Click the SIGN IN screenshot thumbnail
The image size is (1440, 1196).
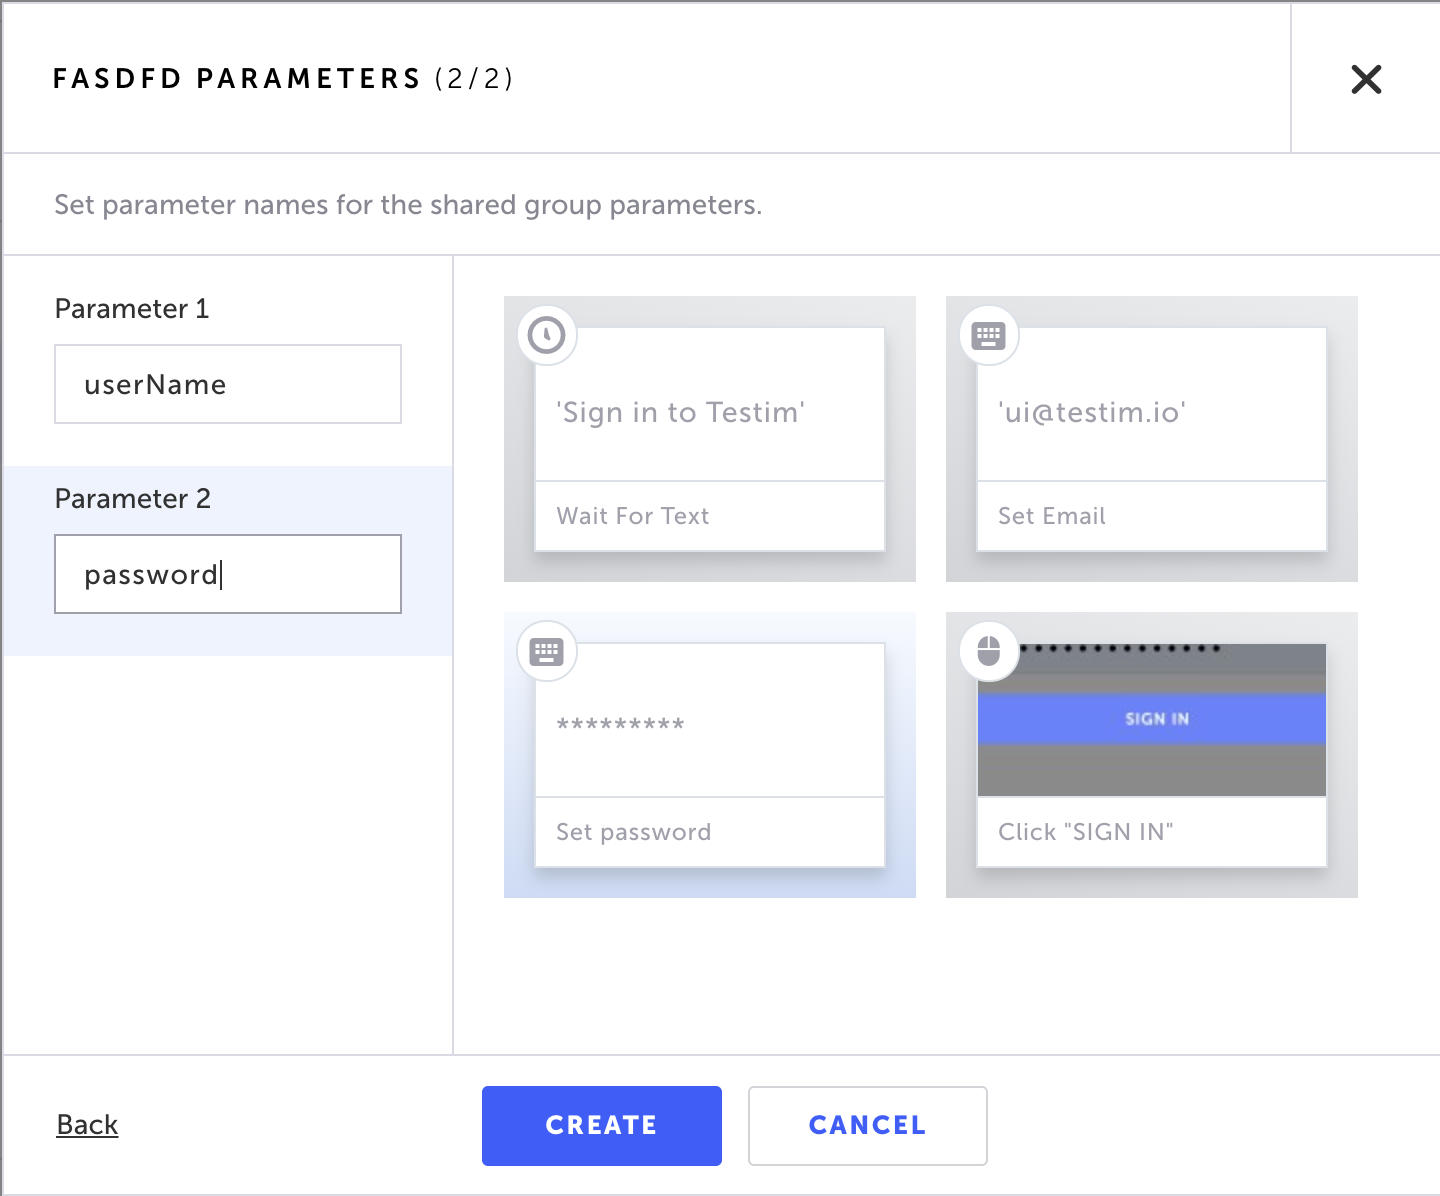coord(1152,720)
